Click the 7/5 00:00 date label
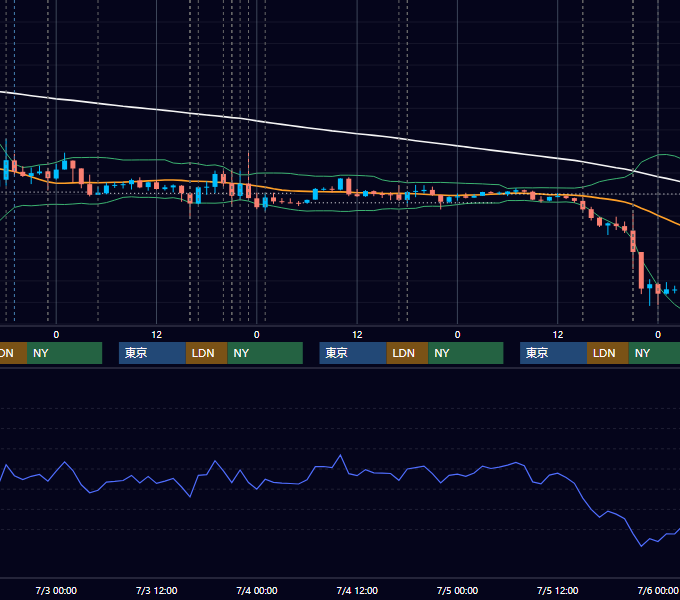 [457, 590]
